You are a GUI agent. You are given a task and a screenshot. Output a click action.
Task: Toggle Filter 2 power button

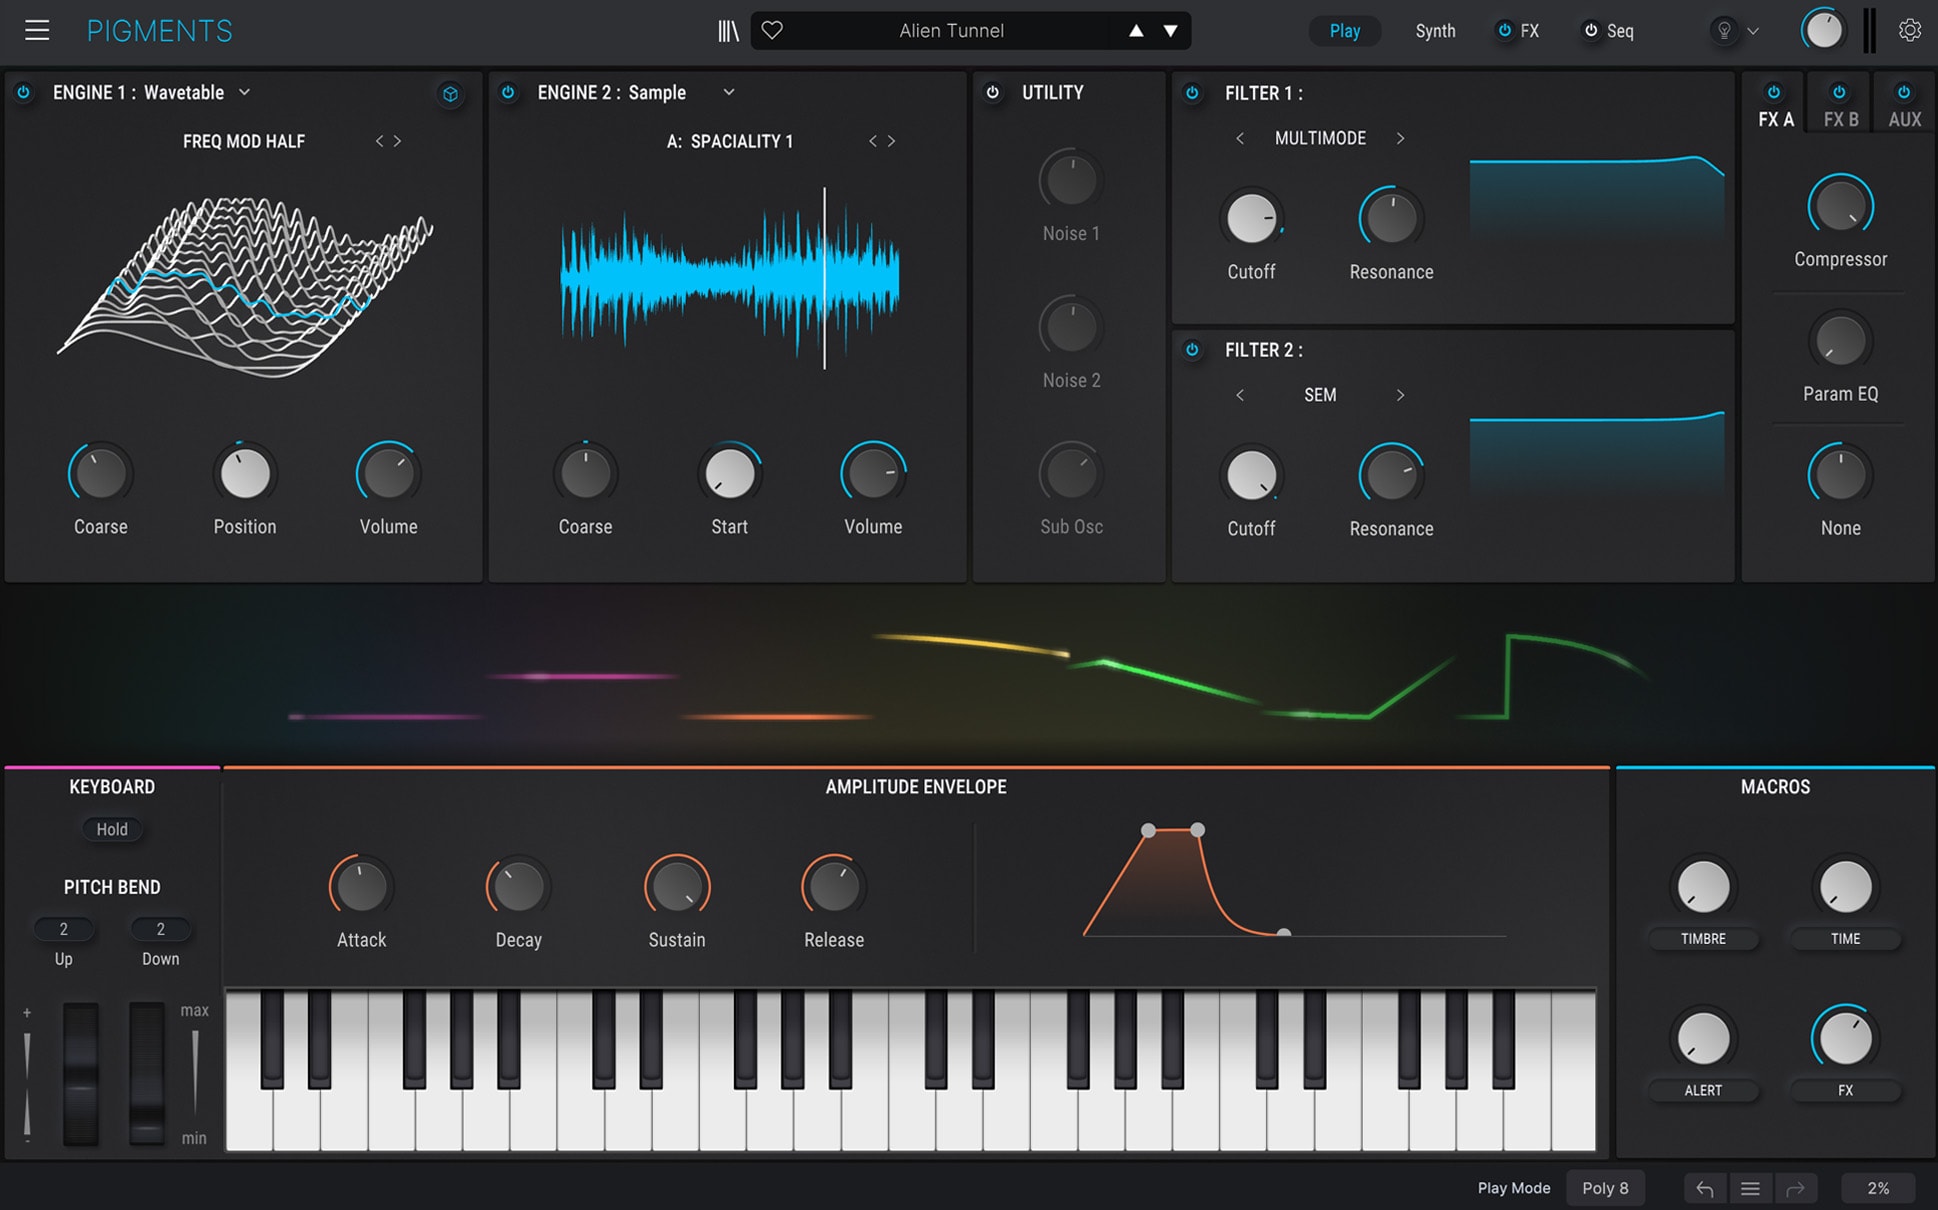[x=1192, y=350]
